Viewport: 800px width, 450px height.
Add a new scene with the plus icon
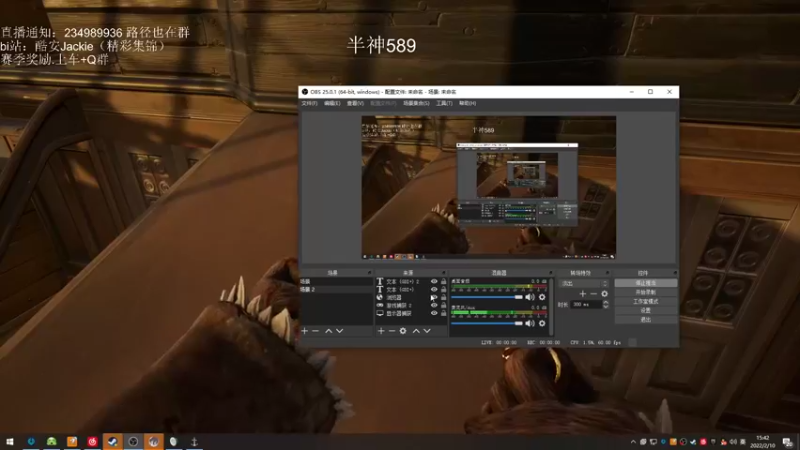[305, 331]
